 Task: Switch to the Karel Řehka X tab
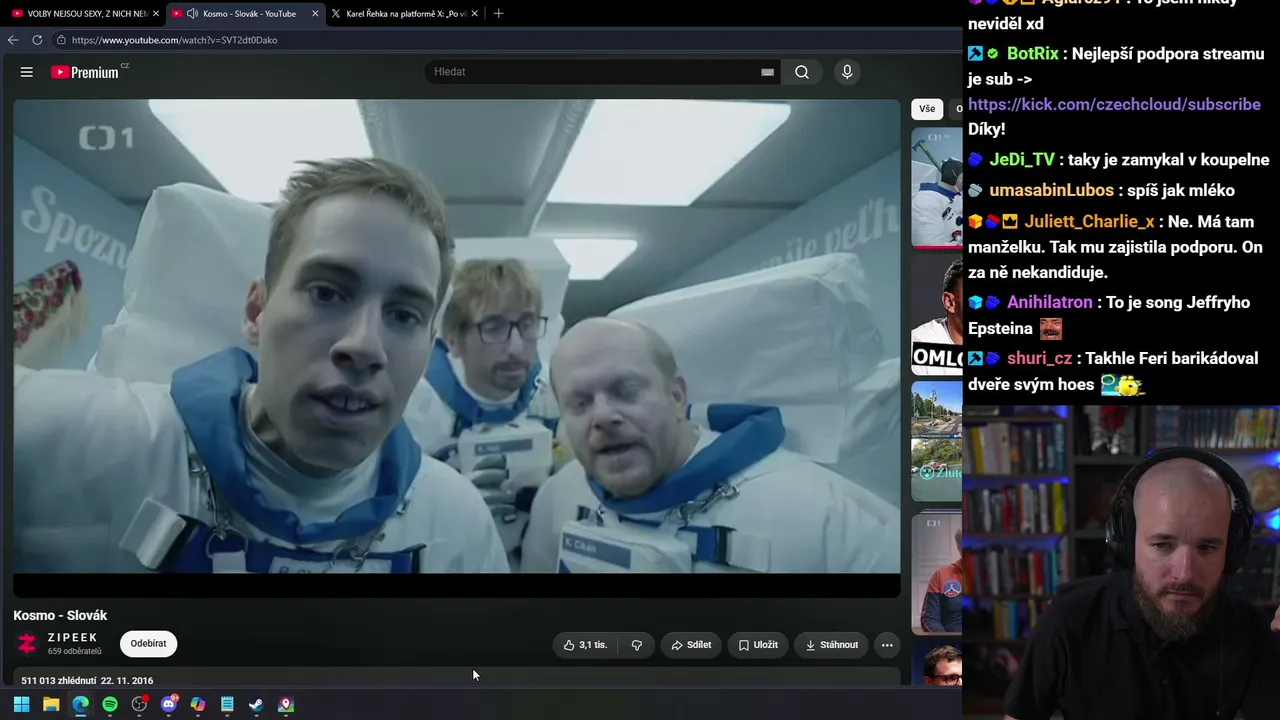[x=405, y=14]
